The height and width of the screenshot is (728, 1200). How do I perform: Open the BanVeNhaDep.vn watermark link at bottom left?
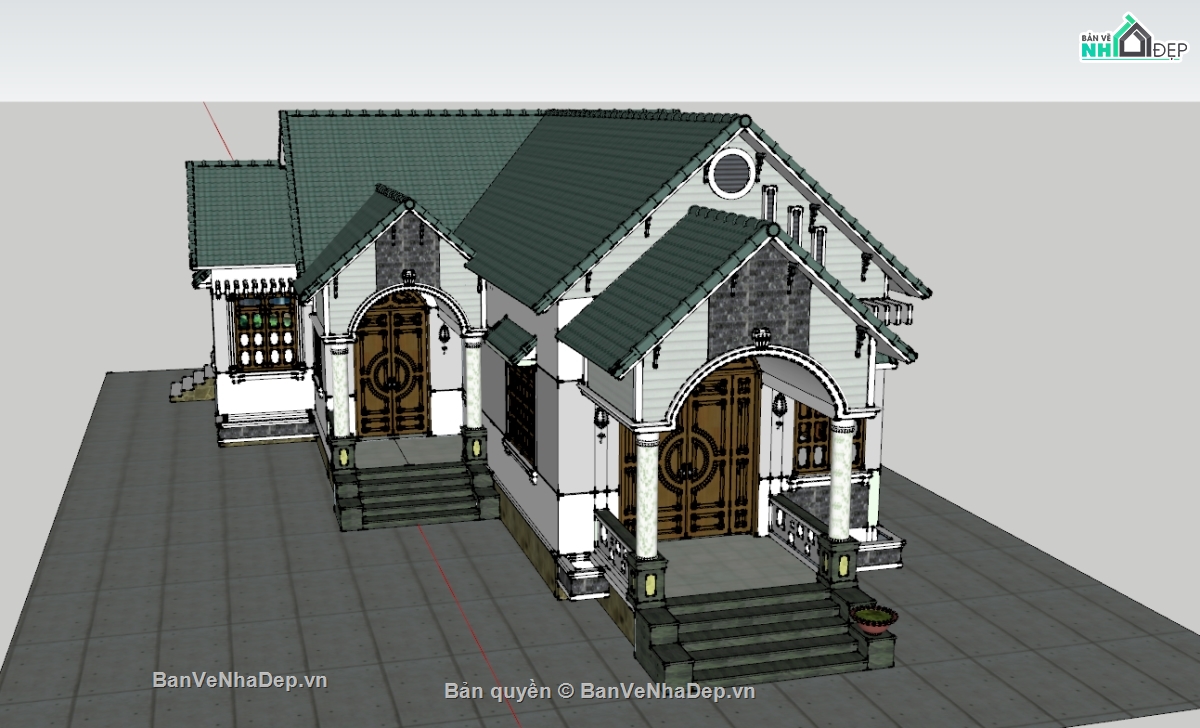coord(240,680)
